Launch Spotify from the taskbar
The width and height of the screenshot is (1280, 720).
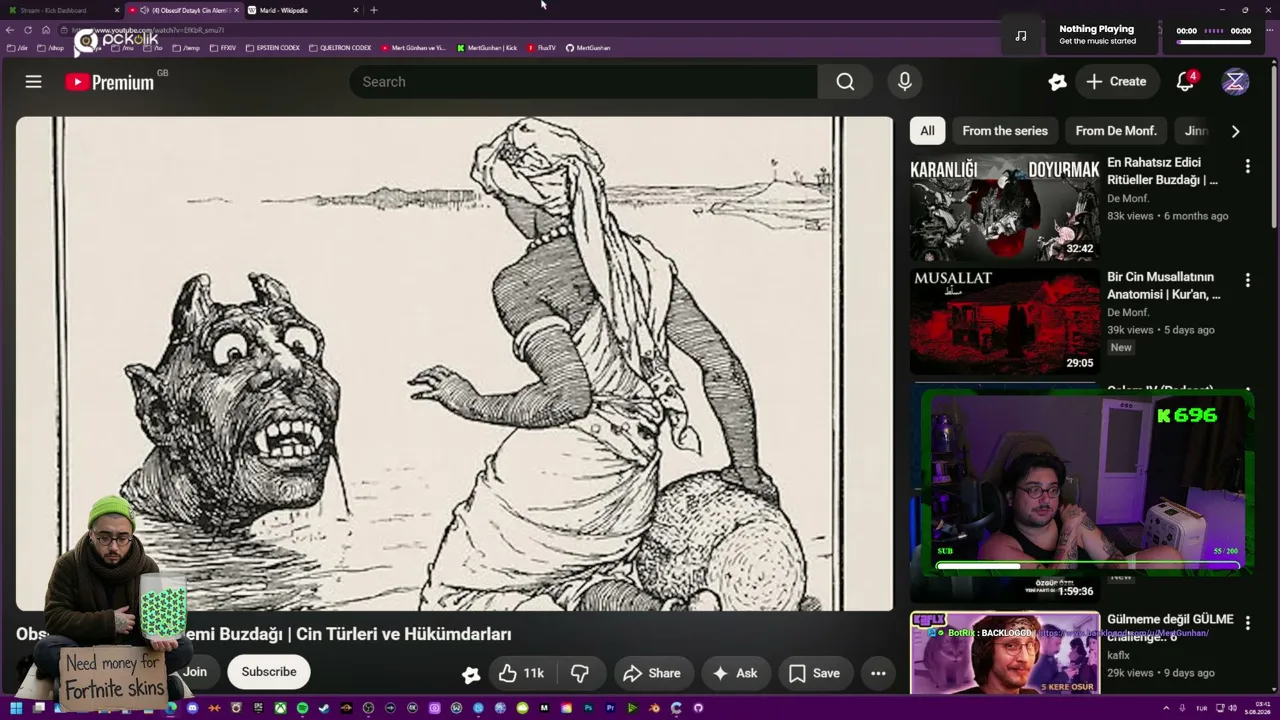(x=302, y=708)
